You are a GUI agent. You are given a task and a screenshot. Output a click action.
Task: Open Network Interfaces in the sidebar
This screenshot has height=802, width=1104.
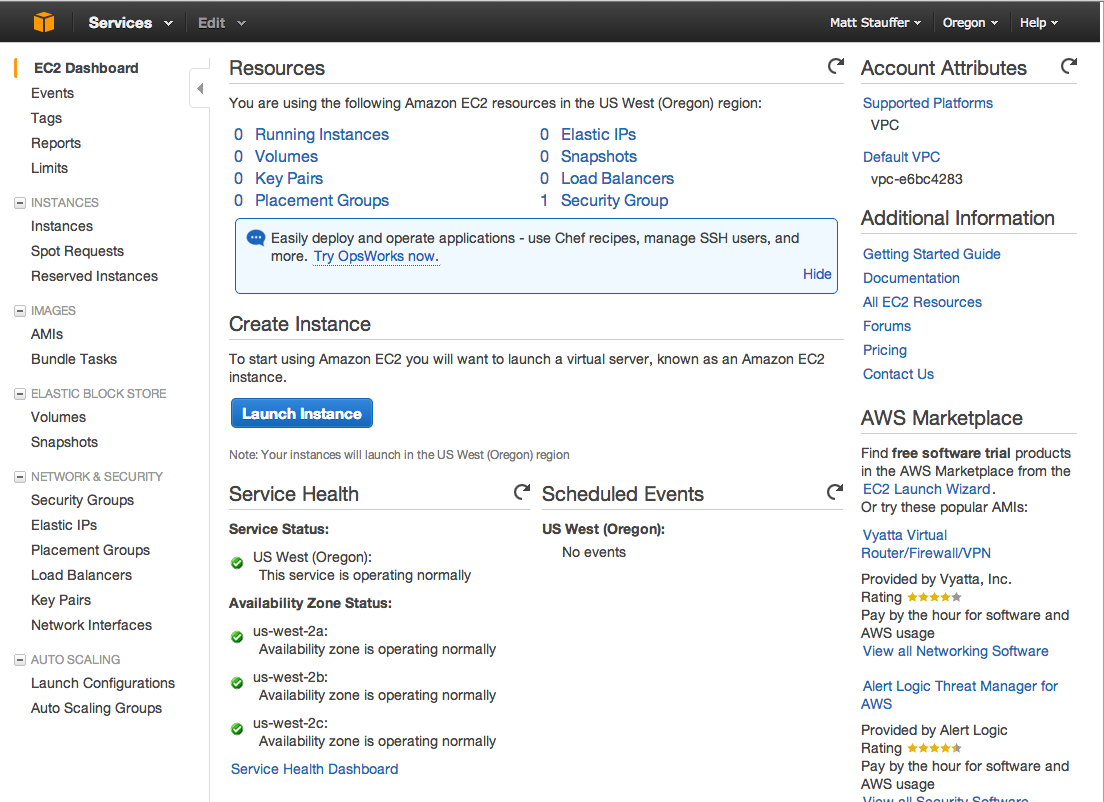[x=92, y=625]
